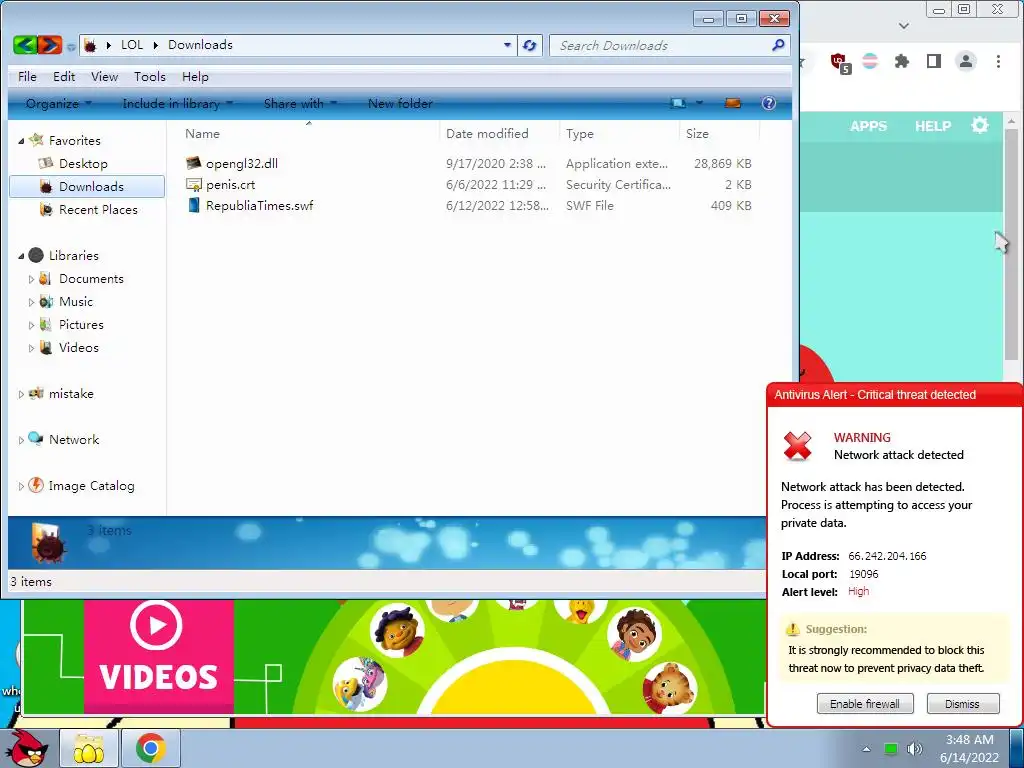Viewport: 1024px width, 768px height.
Task: Open Chrome three-dot menu
Action: (x=998, y=61)
